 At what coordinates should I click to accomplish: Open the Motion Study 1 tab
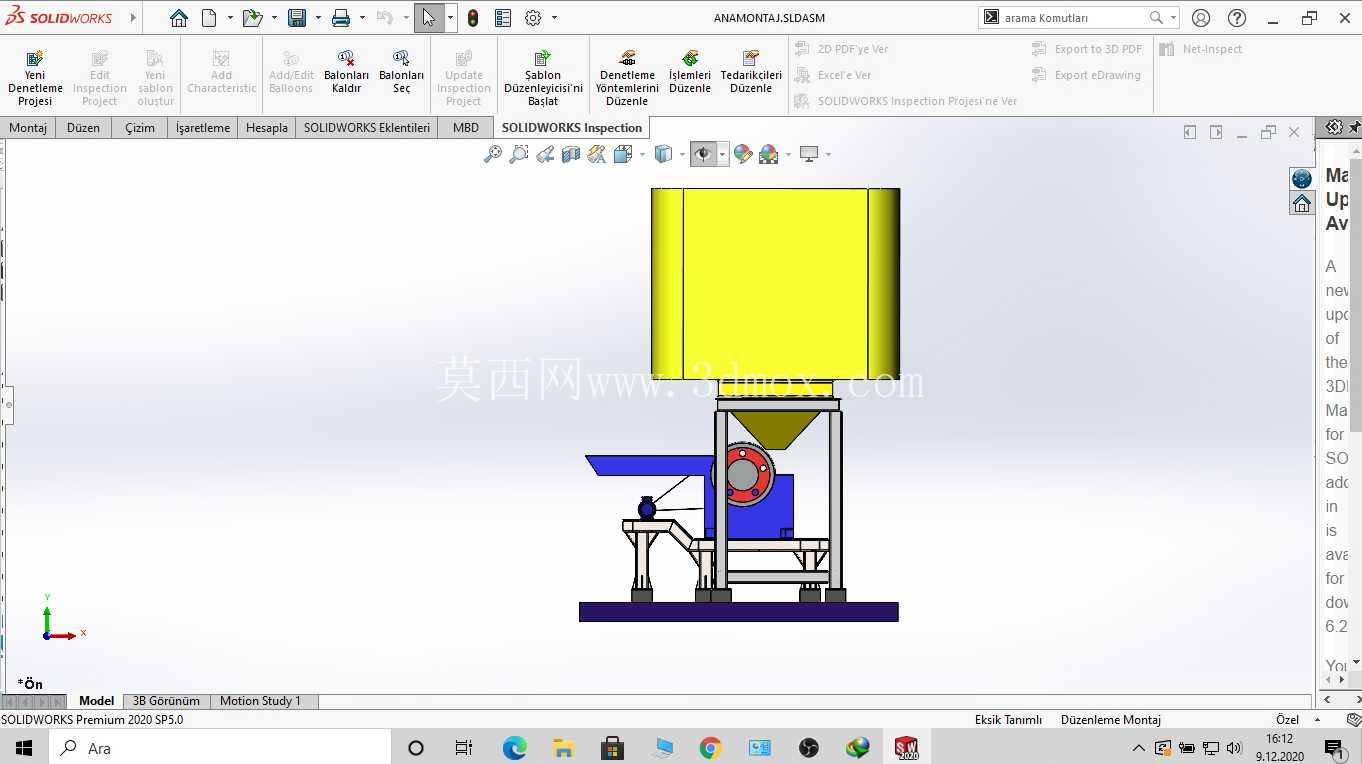point(260,701)
